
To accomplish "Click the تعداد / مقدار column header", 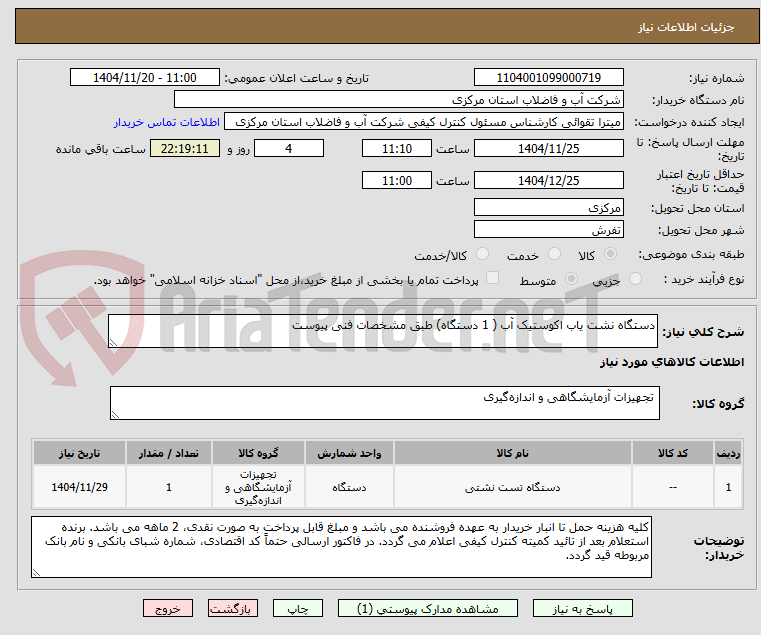I will (168, 453).
